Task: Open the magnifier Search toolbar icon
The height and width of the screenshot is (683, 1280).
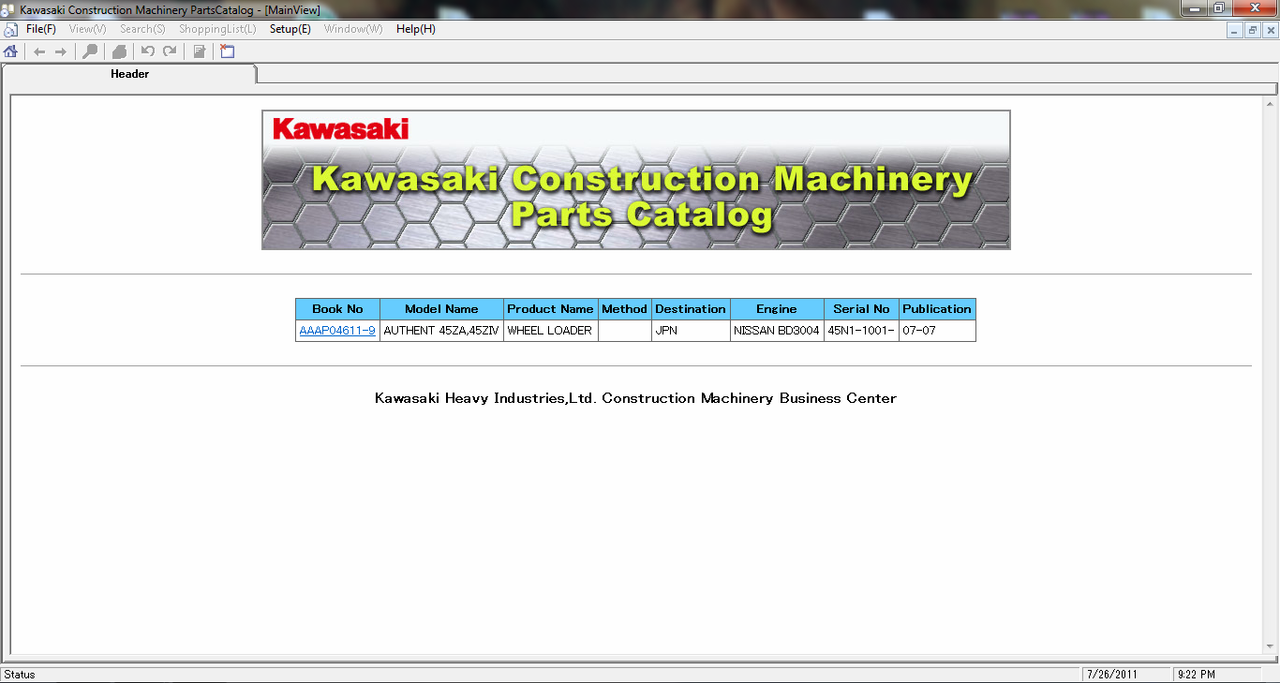Action: 90,51
